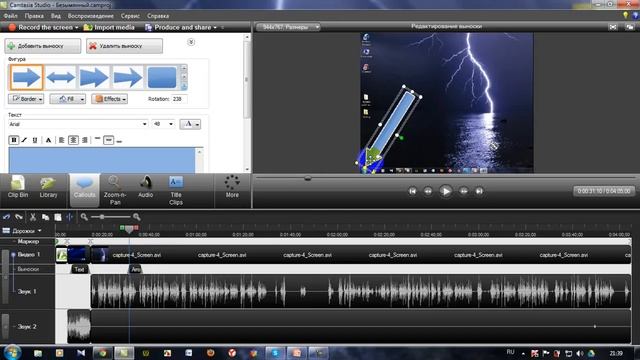Click Import media button
Screen dimensions: 640x360
tap(109, 27)
